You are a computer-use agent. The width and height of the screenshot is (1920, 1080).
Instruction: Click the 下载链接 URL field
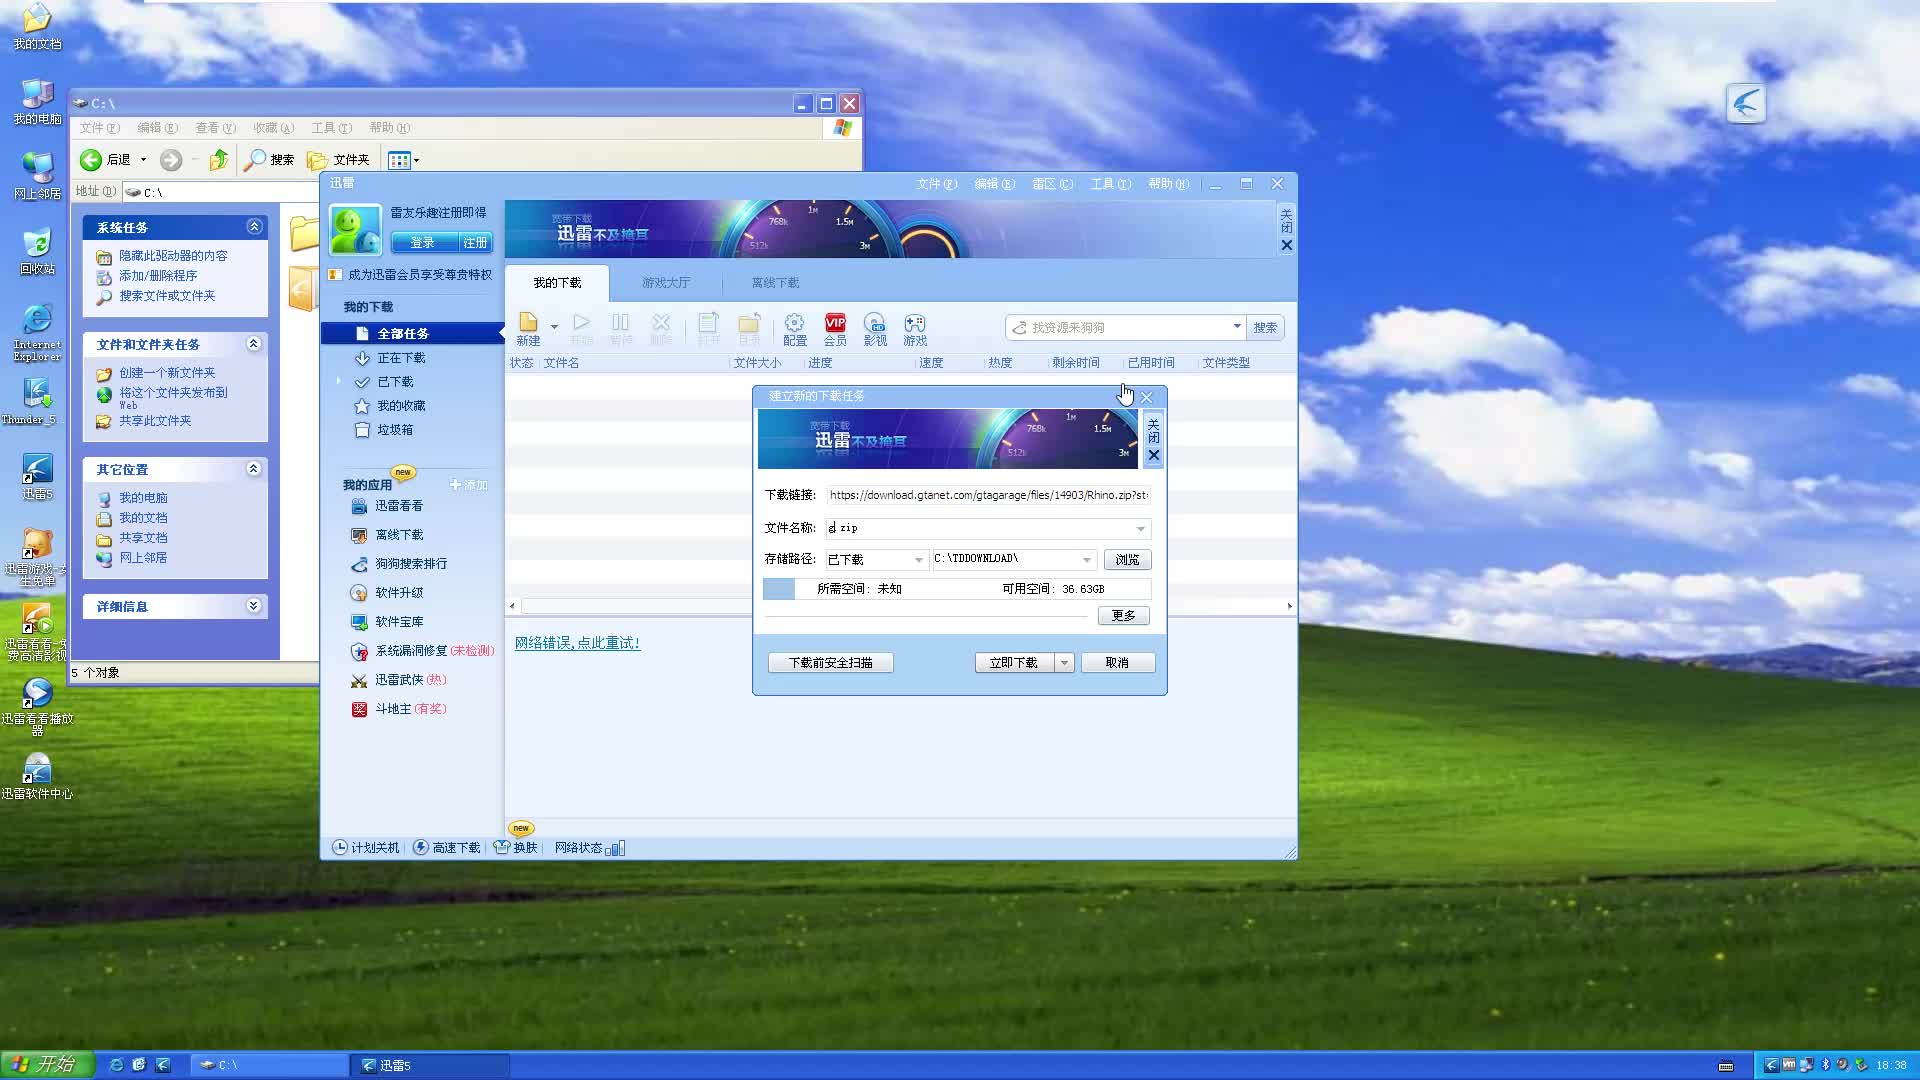point(988,495)
